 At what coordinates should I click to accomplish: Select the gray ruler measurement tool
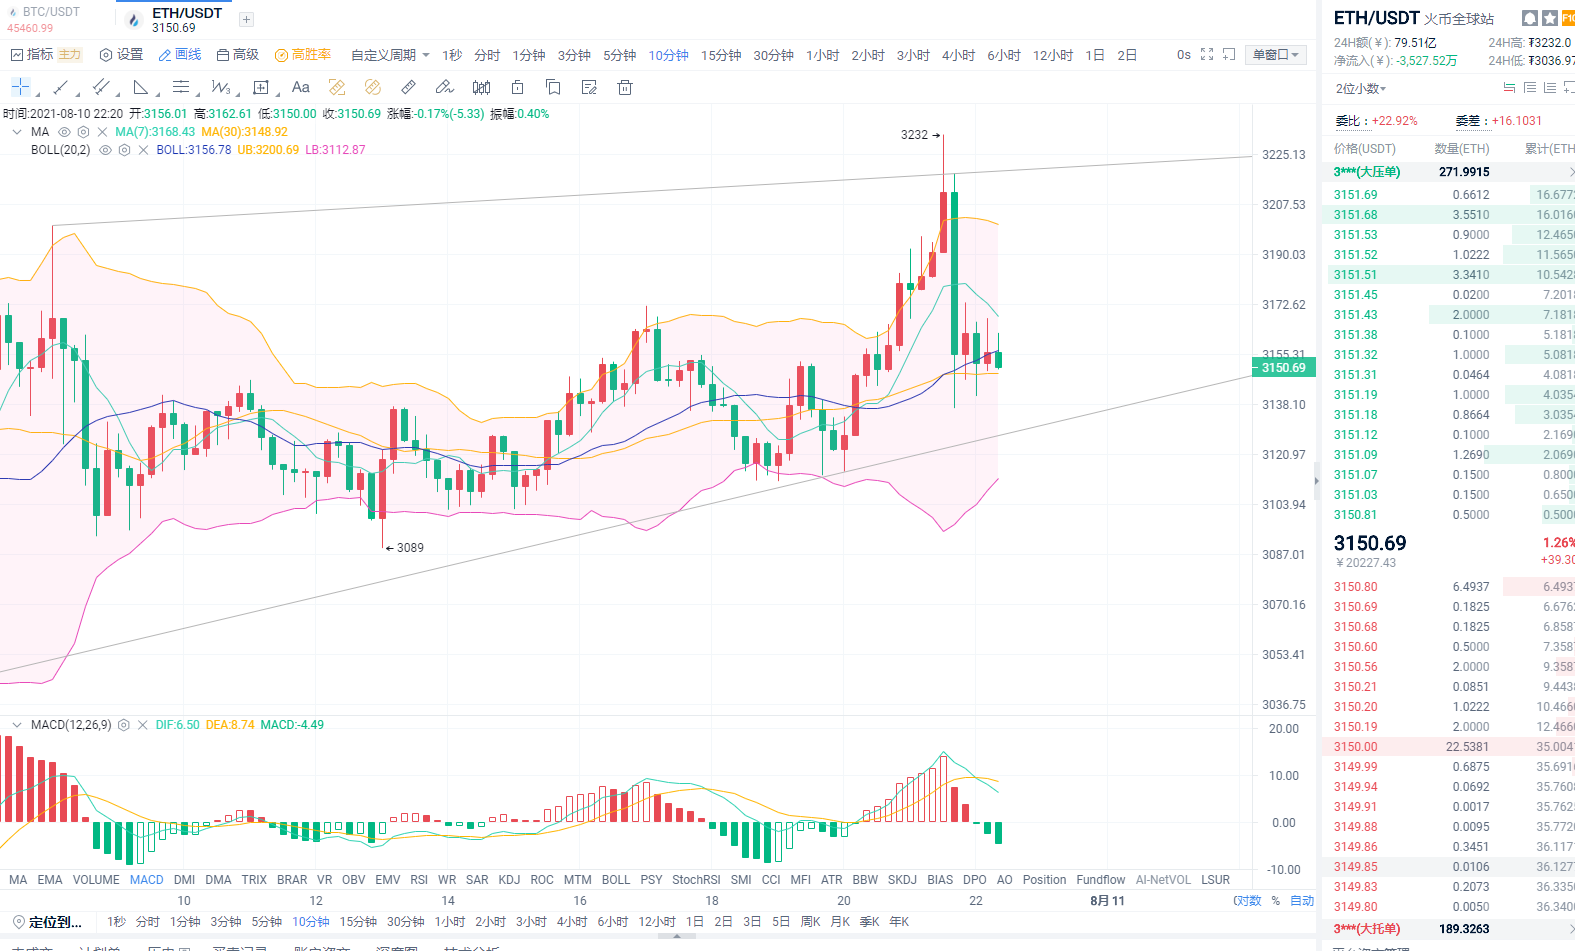[408, 87]
